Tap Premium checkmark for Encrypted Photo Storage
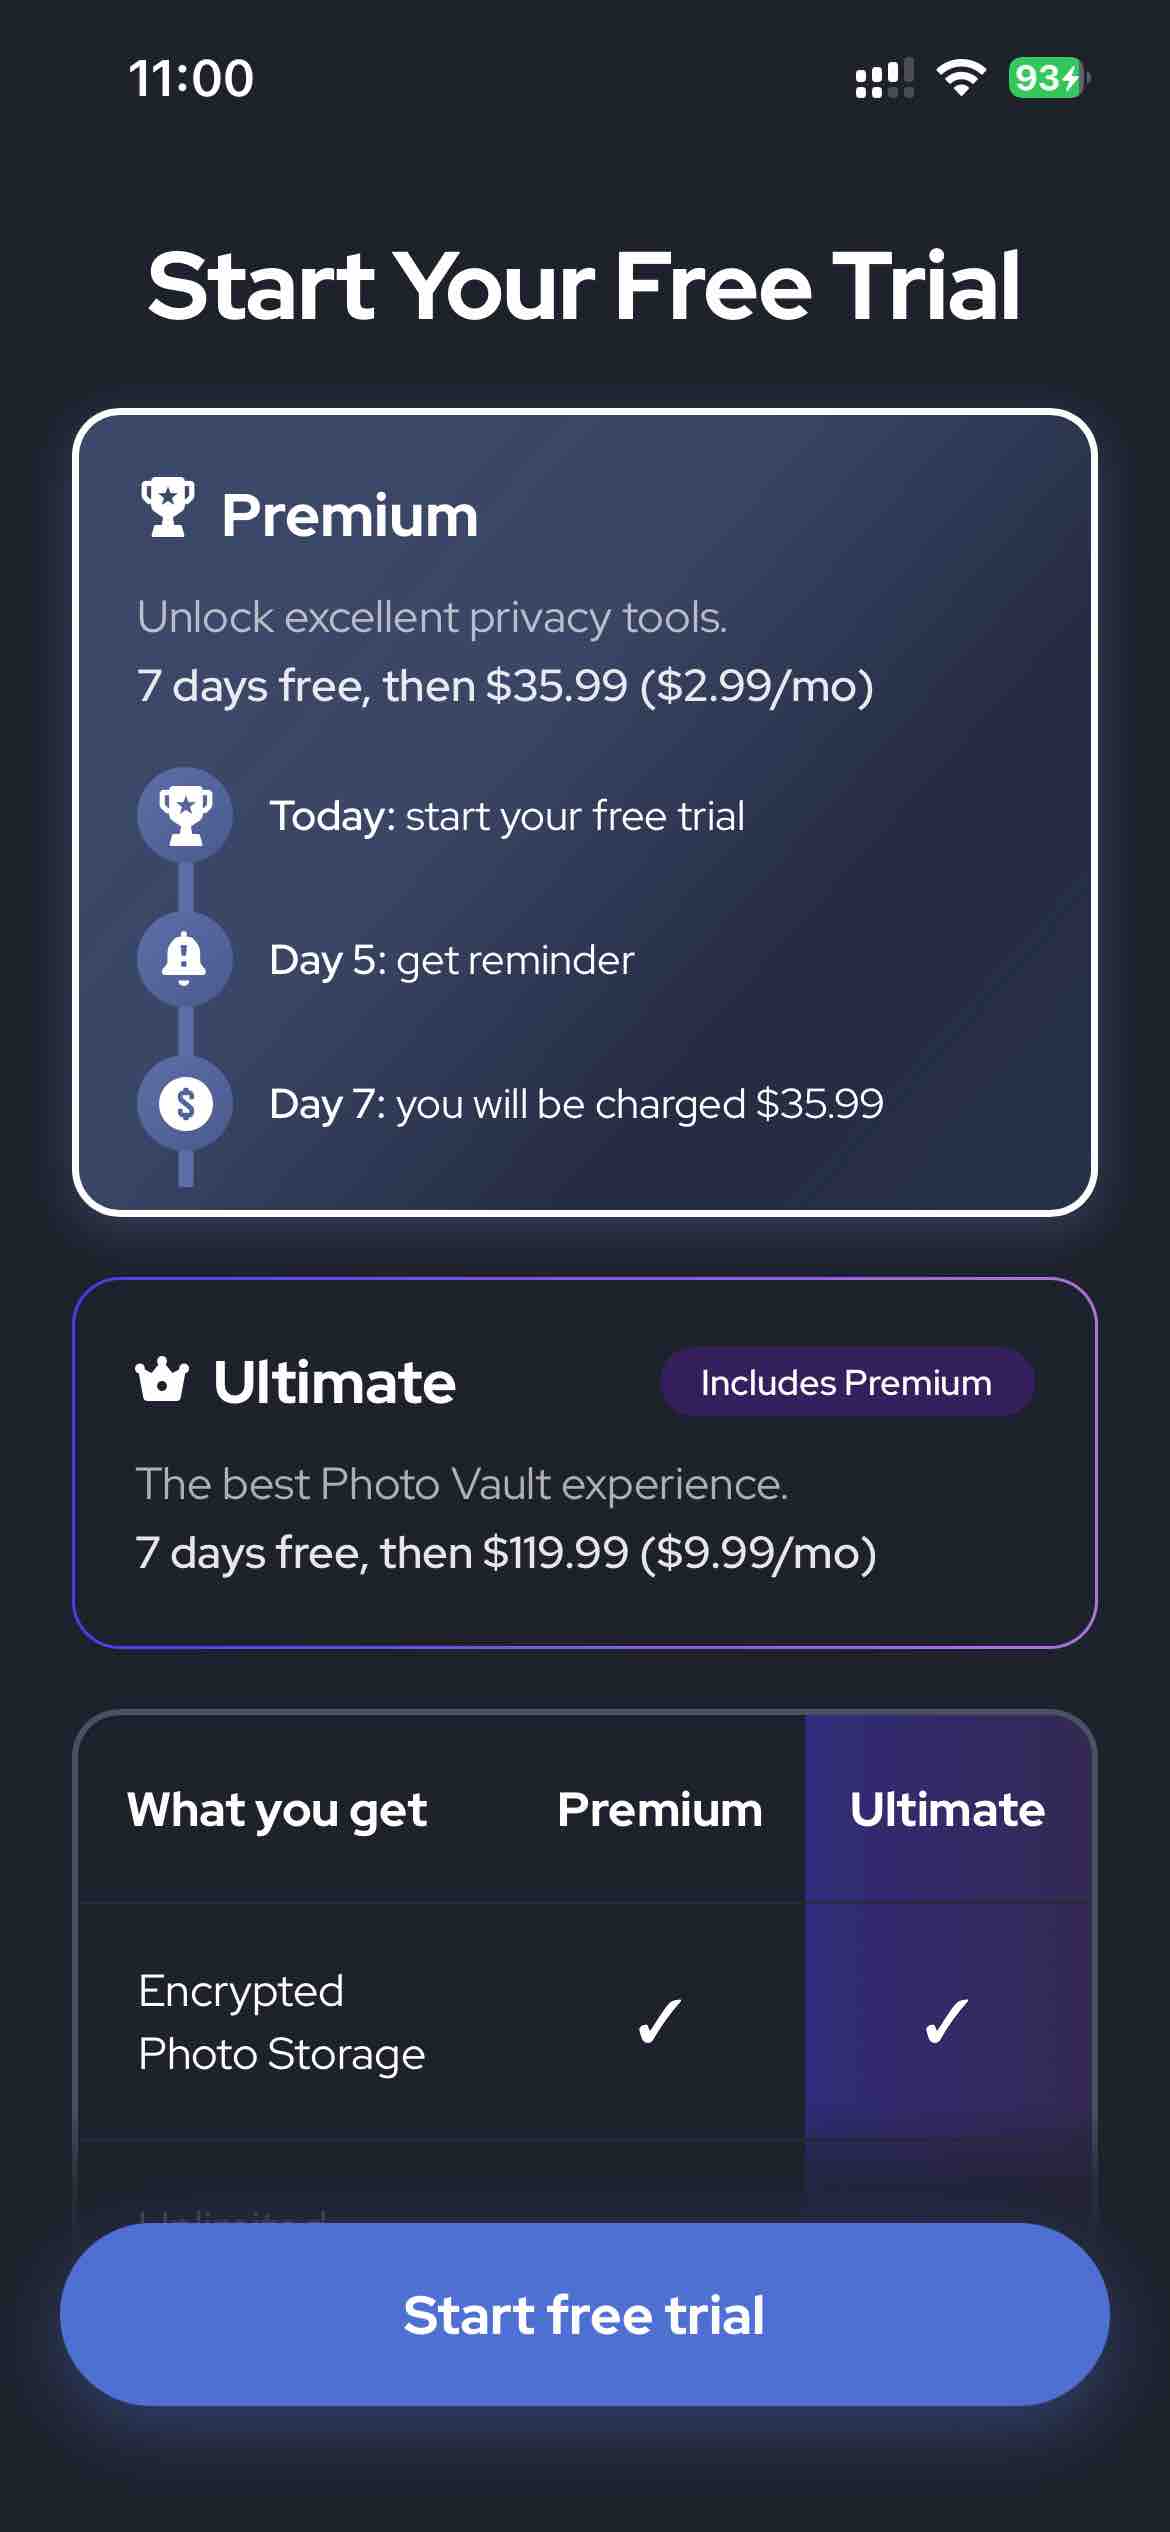This screenshot has width=1170, height=2532. point(660,2021)
